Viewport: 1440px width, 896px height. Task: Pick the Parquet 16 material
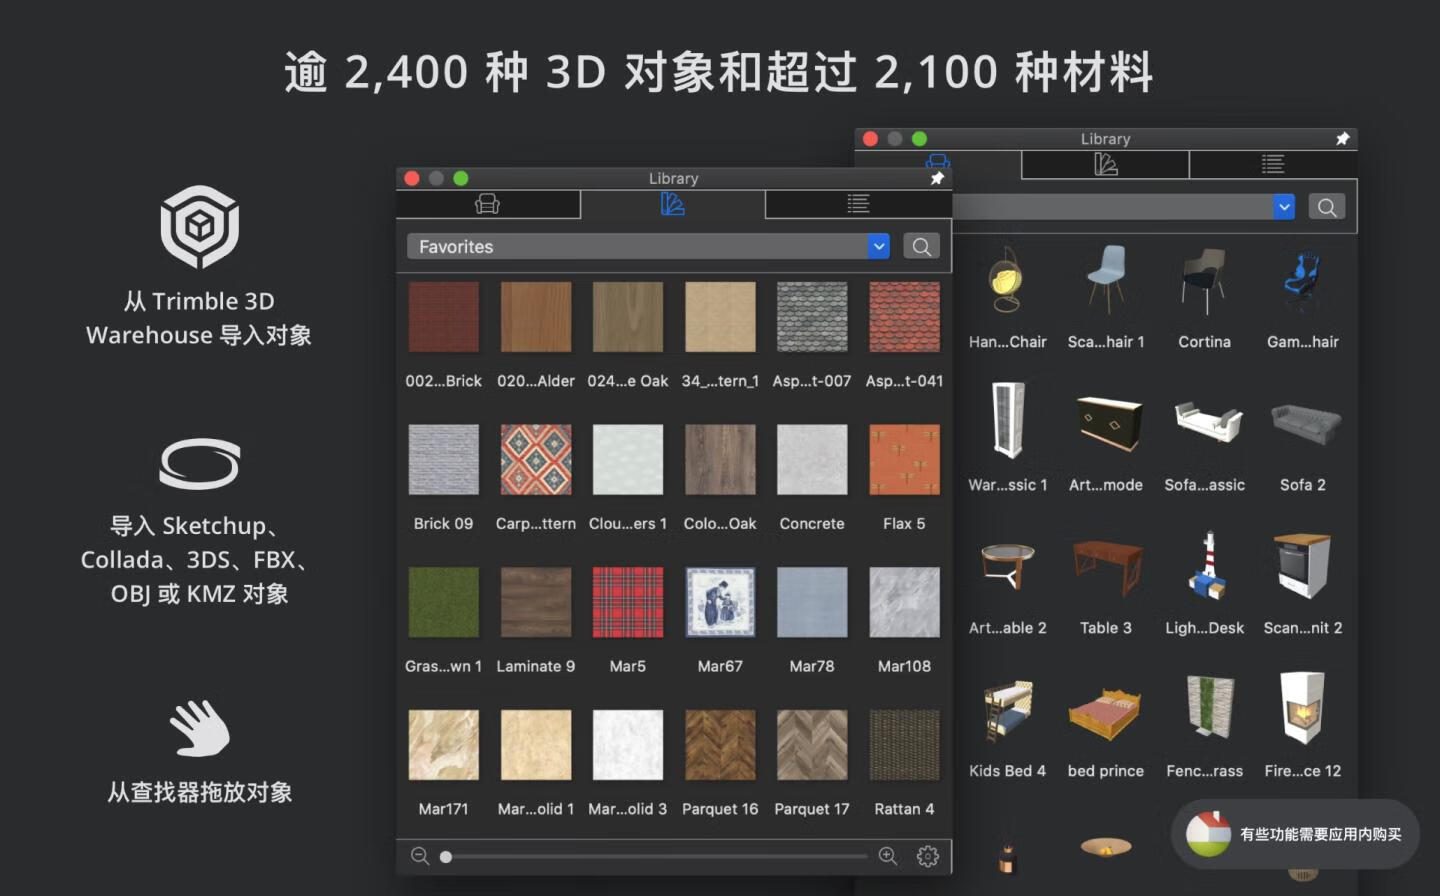pos(720,745)
